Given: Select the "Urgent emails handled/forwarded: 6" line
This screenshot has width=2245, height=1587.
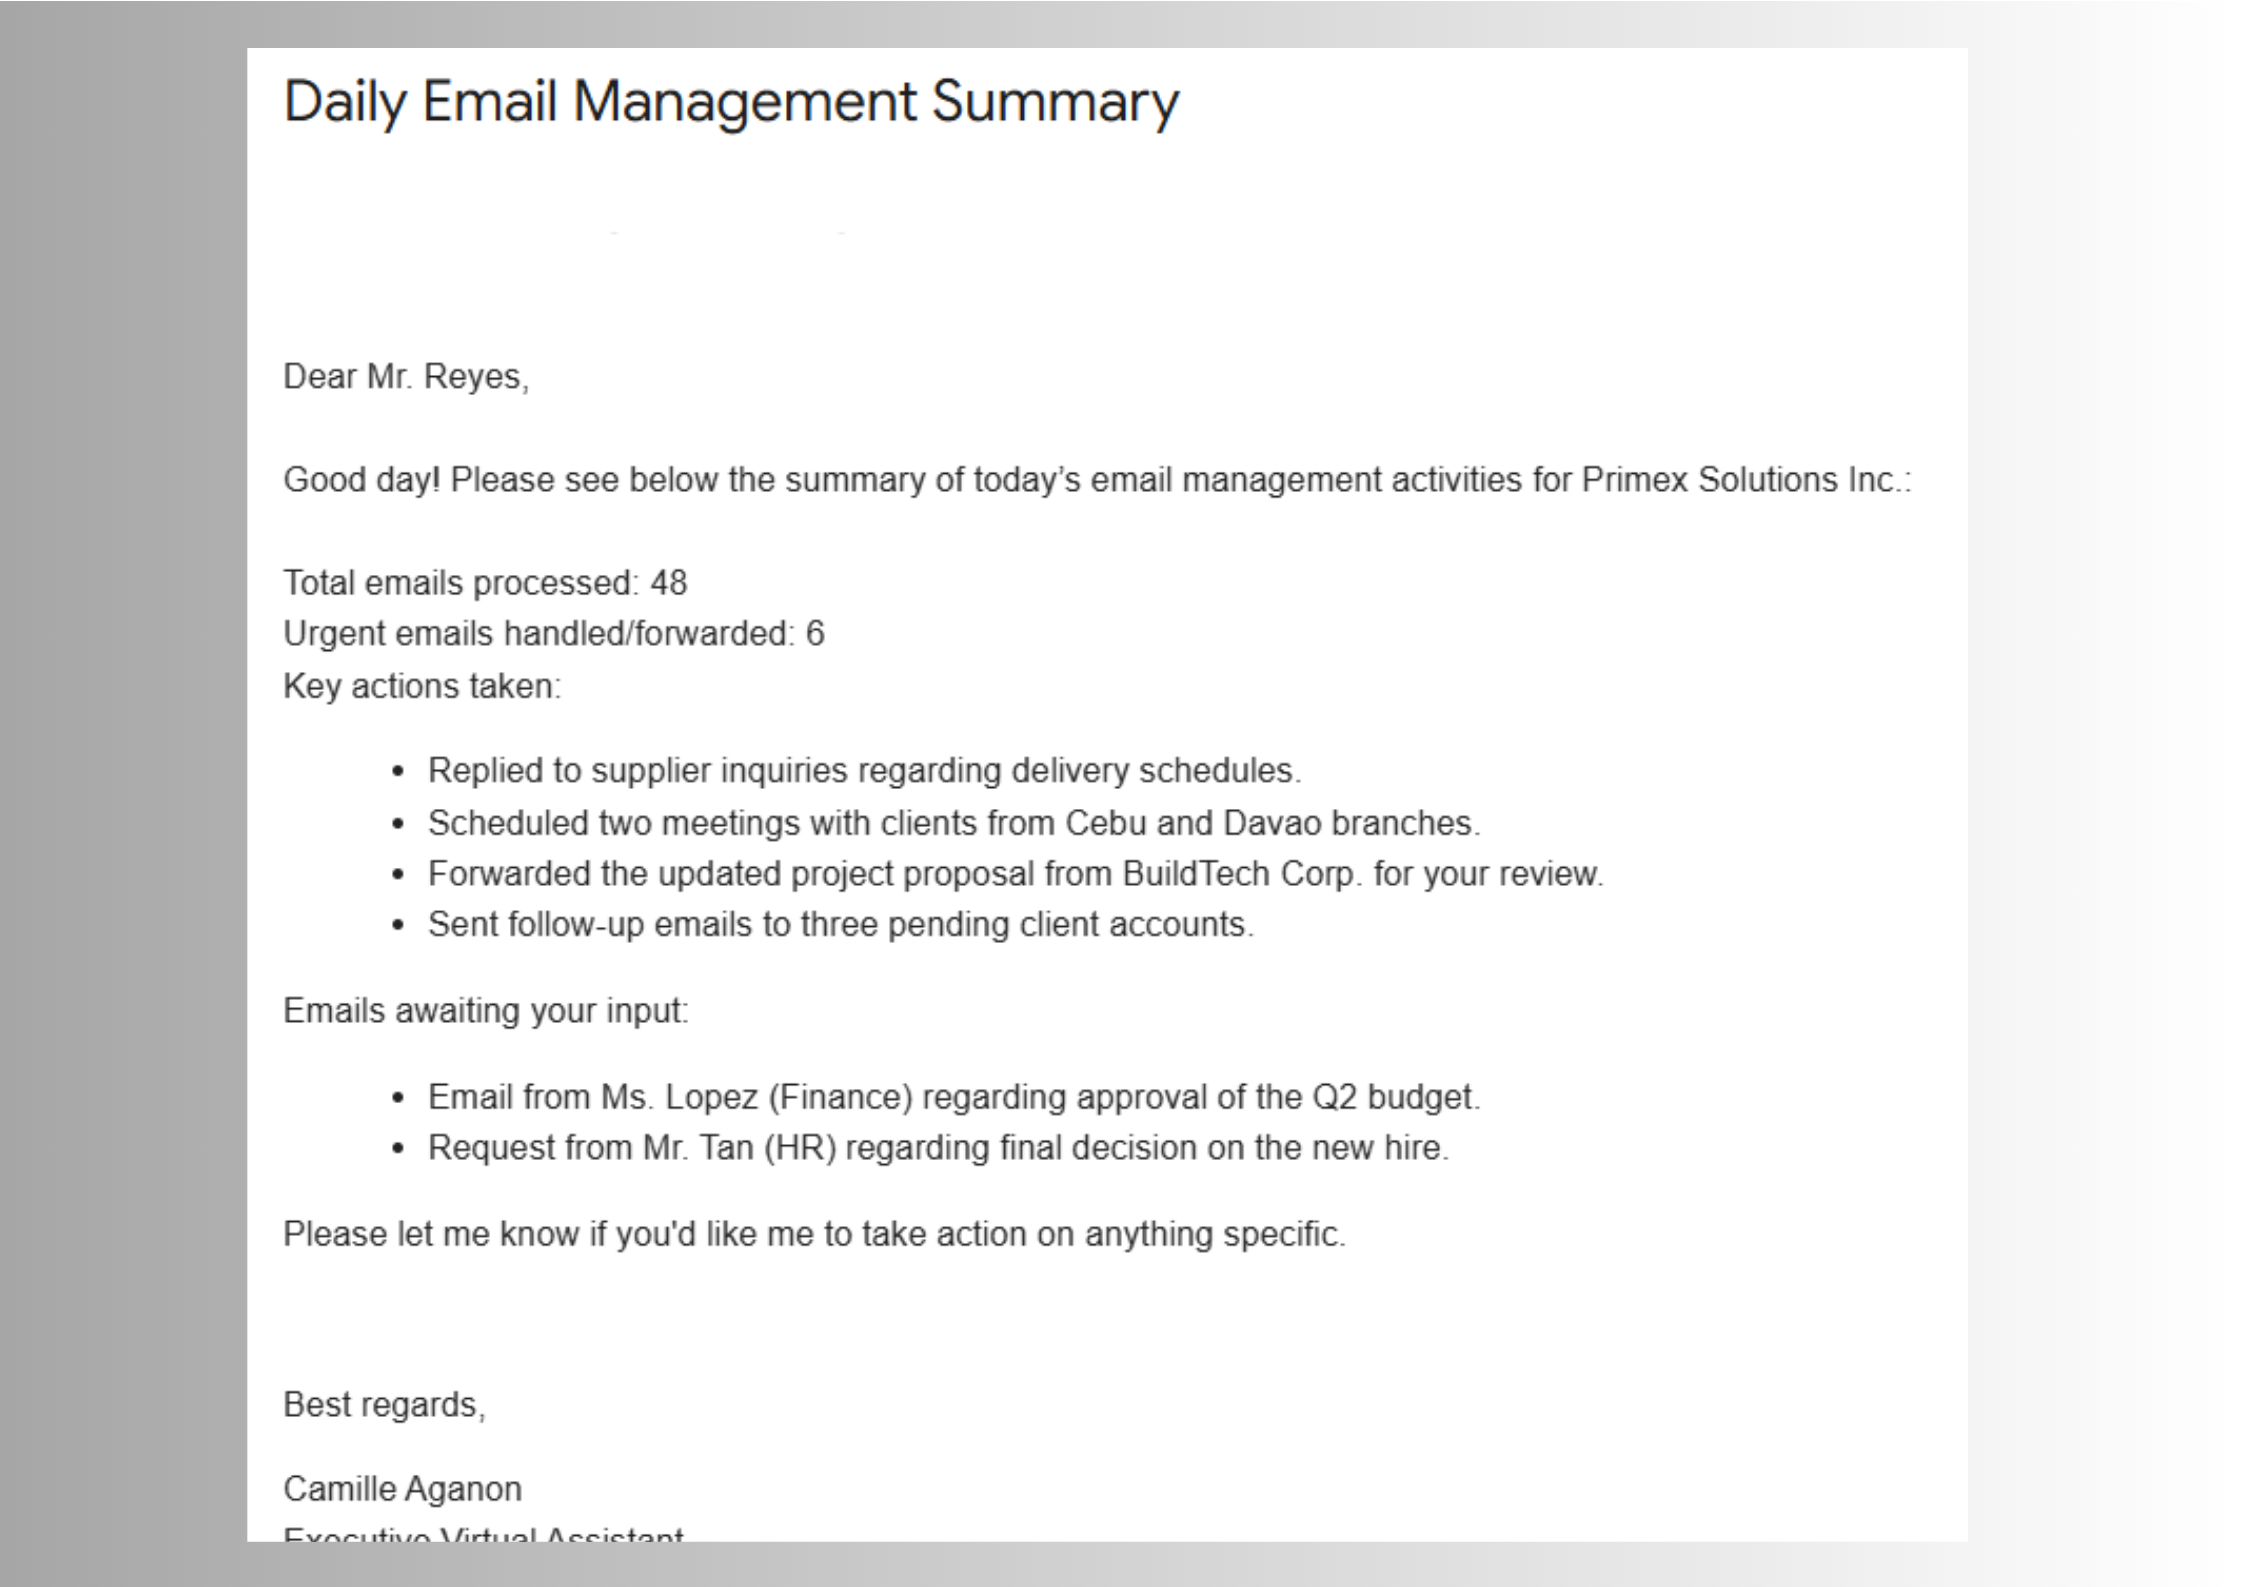Looking at the screenshot, I should [x=553, y=634].
